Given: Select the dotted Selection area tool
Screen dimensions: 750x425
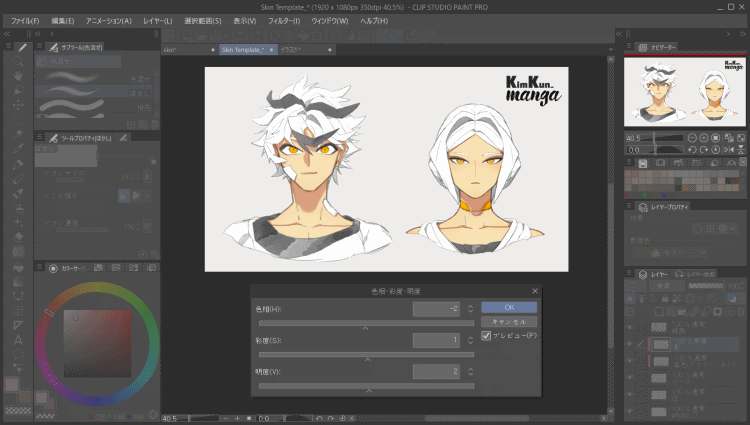Looking at the screenshot, I should point(18,119).
